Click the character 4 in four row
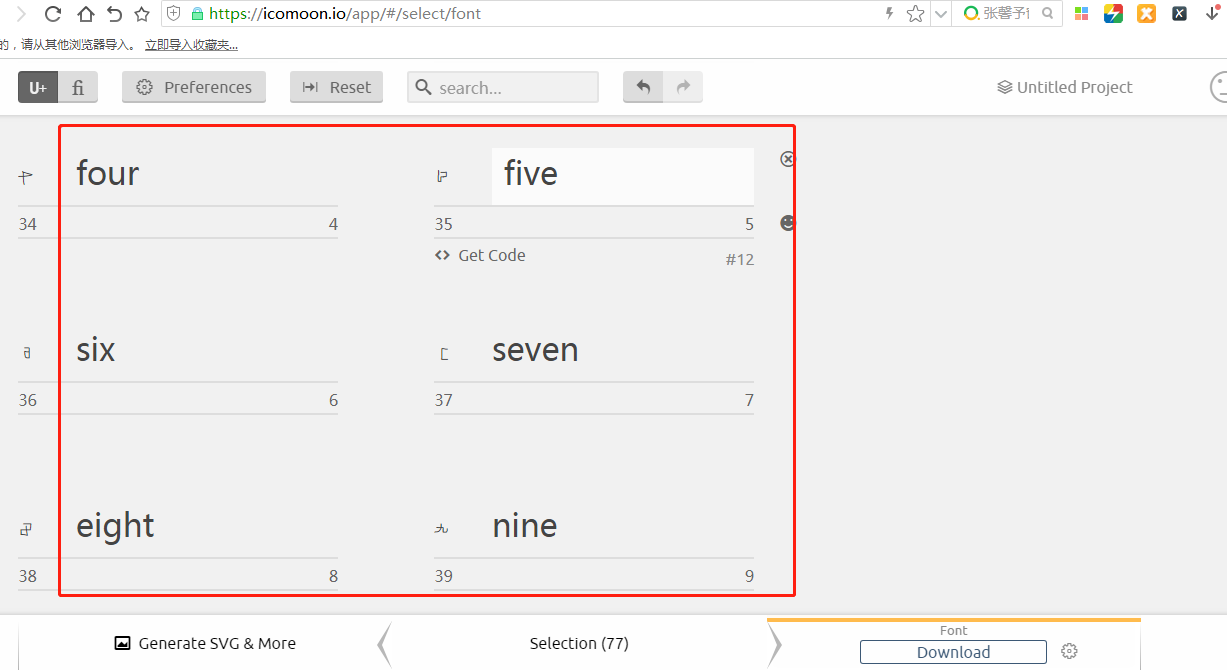 [x=333, y=224]
